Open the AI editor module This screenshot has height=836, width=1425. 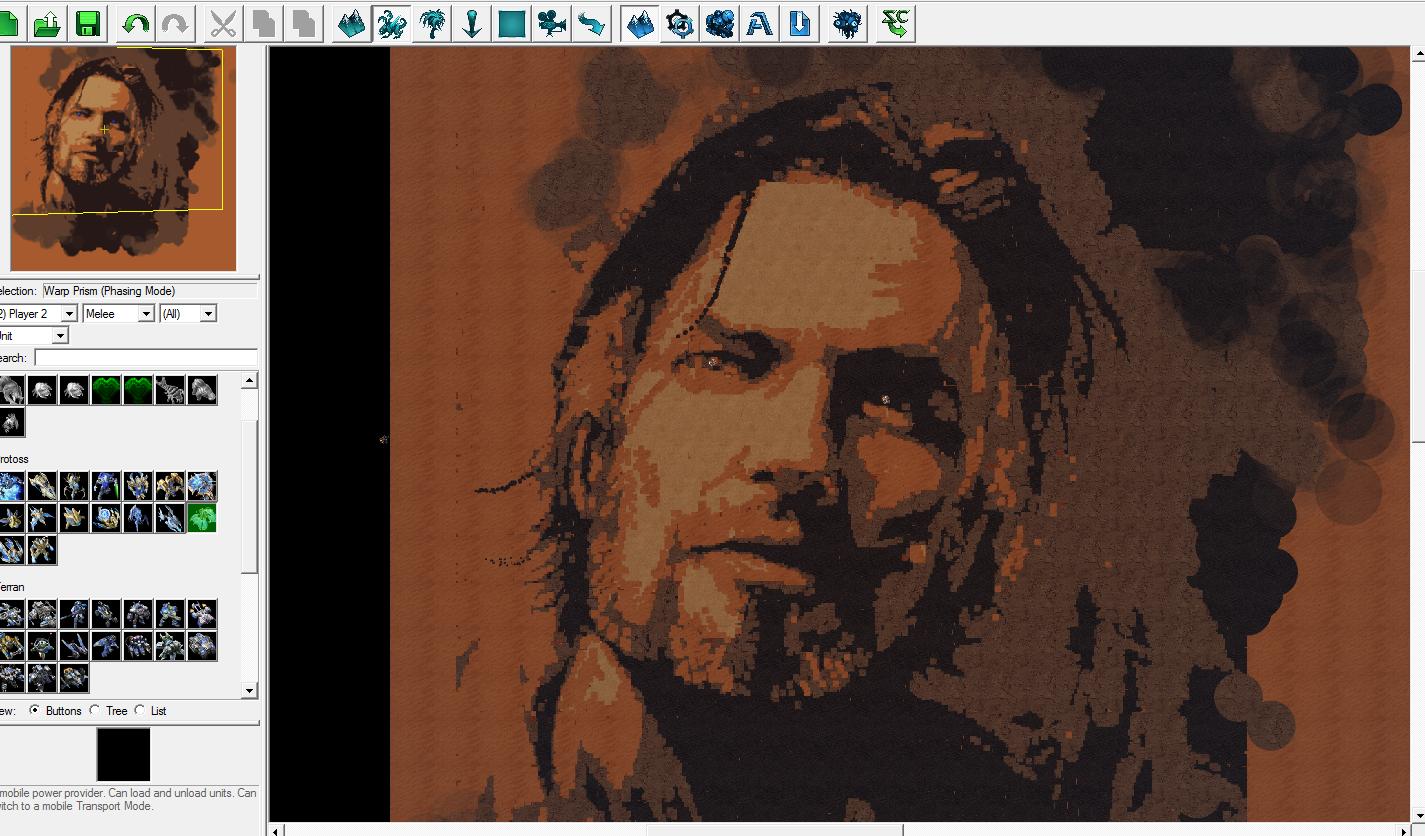point(847,23)
